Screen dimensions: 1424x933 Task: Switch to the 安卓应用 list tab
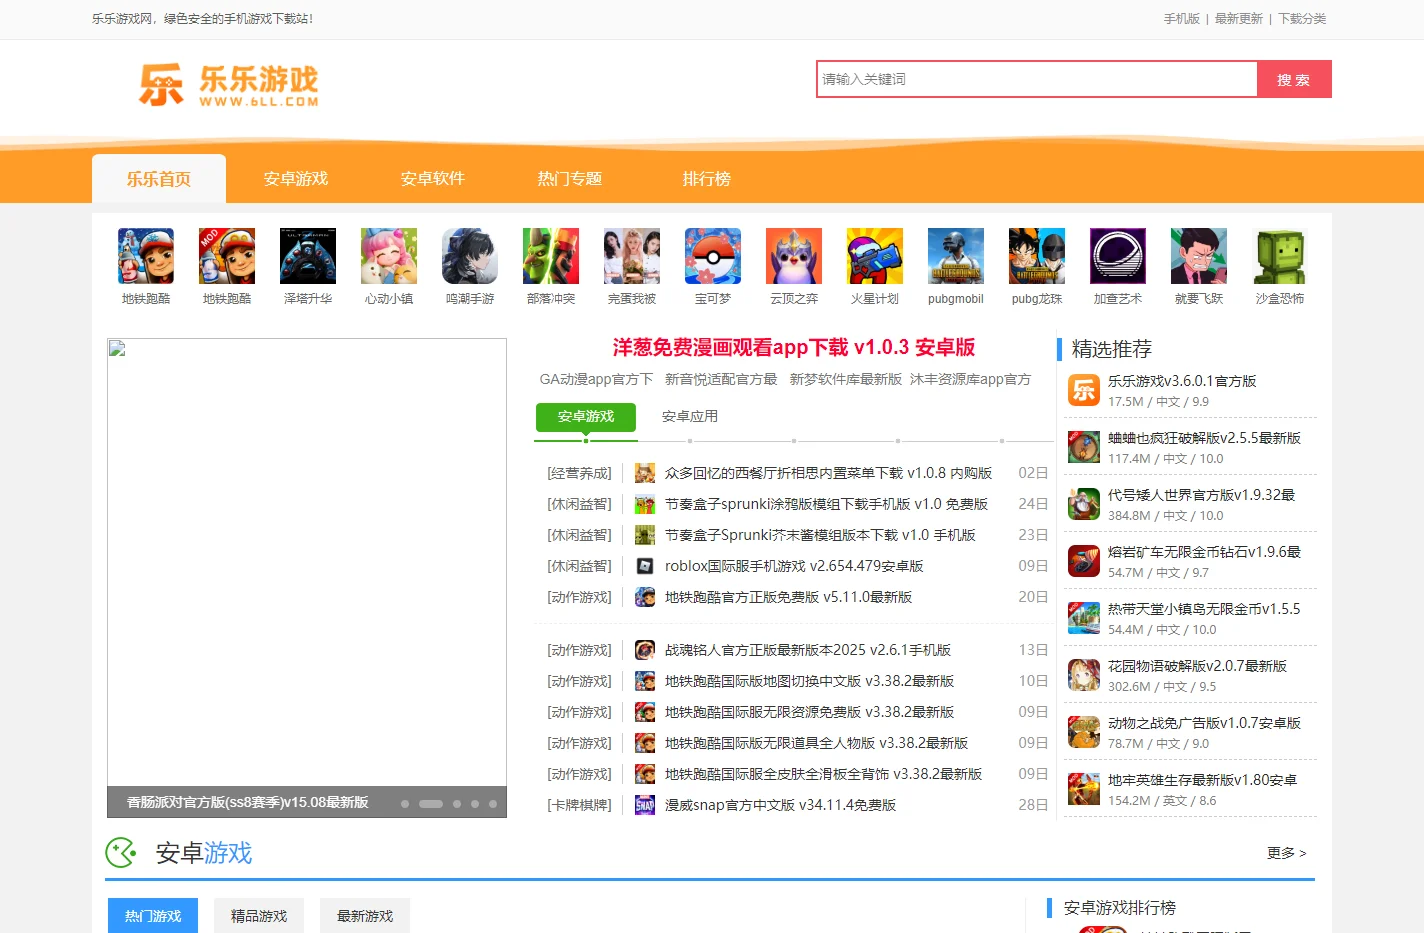[x=690, y=416]
